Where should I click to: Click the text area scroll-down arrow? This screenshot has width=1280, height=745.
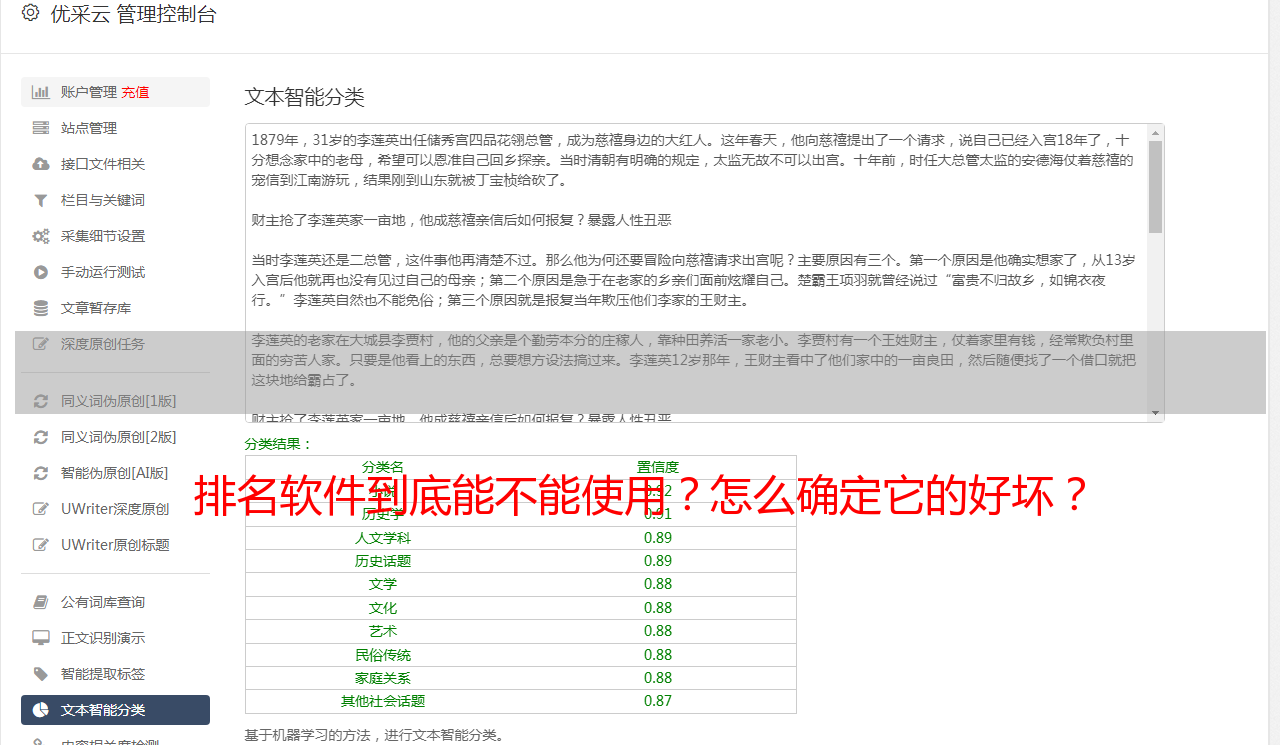1155,413
